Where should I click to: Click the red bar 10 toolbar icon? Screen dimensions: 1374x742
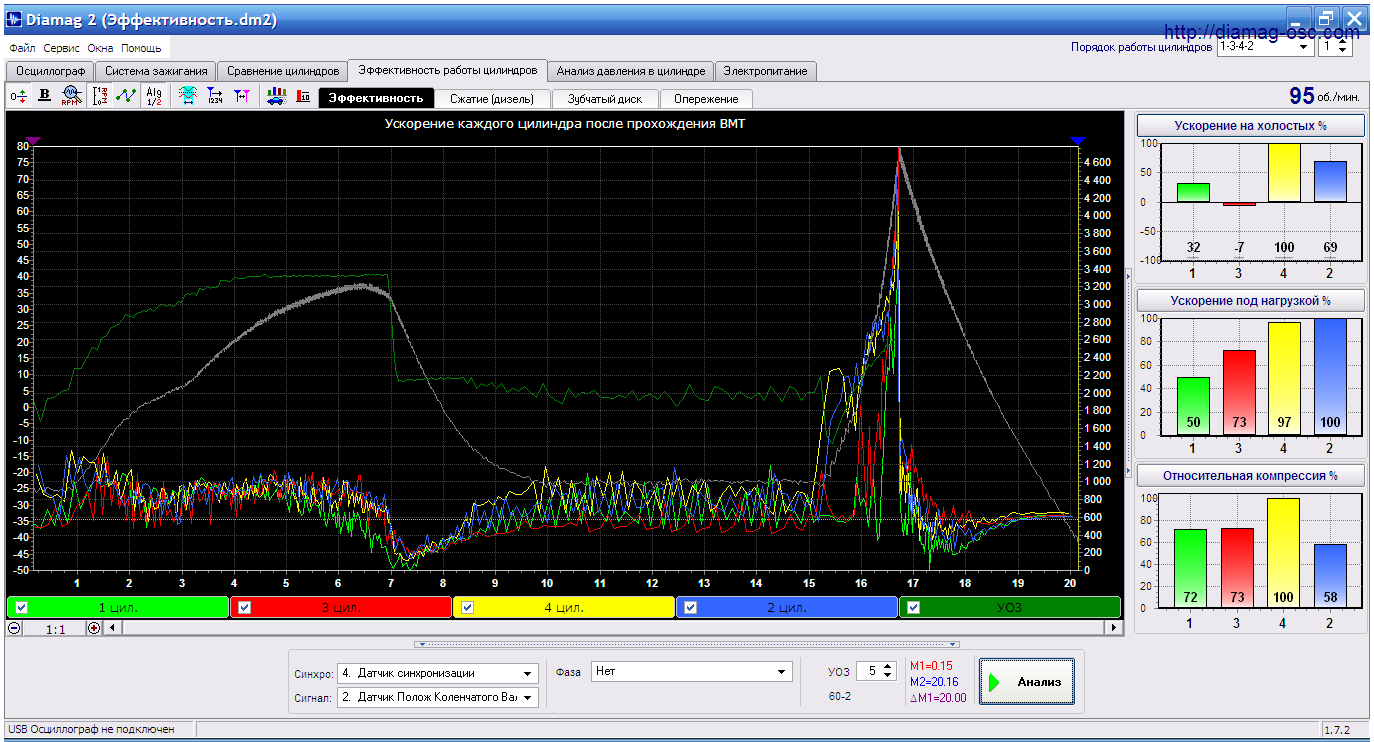coord(303,96)
